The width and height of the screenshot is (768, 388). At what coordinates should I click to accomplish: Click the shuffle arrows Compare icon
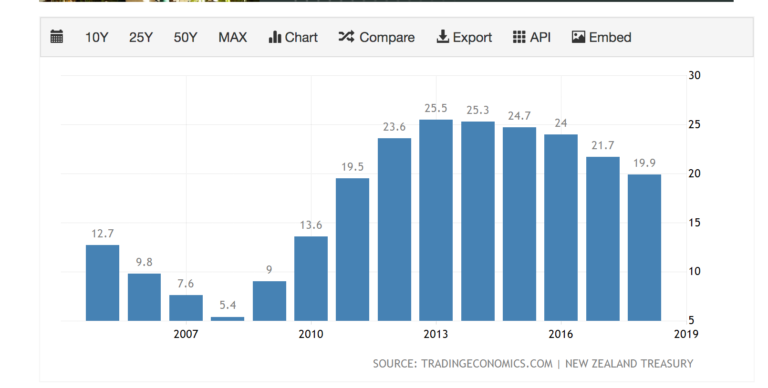(346, 37)
